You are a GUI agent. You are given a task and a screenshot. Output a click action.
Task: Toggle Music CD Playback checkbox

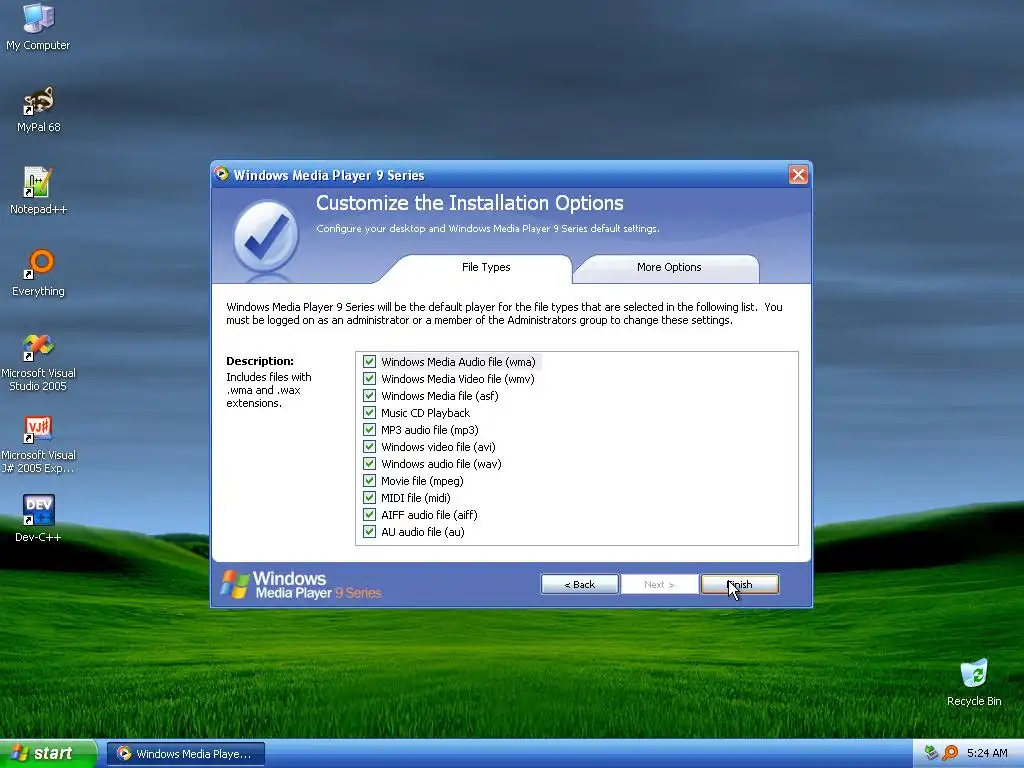(x=369, y=413)
